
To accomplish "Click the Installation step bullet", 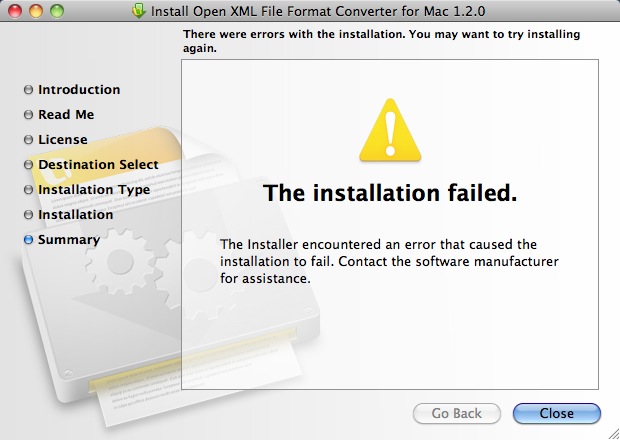I will pos(28,215).
